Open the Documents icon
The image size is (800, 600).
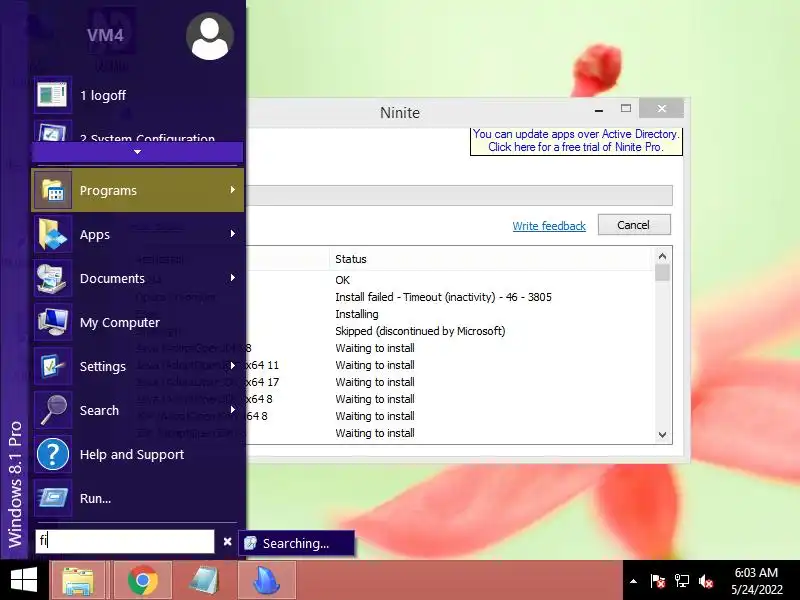point(53,279)
